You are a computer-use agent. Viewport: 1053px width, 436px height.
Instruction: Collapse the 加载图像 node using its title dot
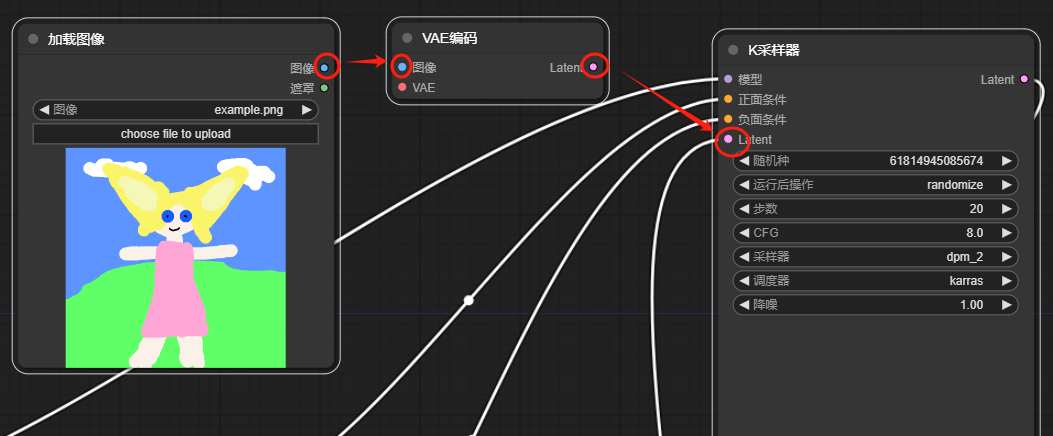coord(34,39)
